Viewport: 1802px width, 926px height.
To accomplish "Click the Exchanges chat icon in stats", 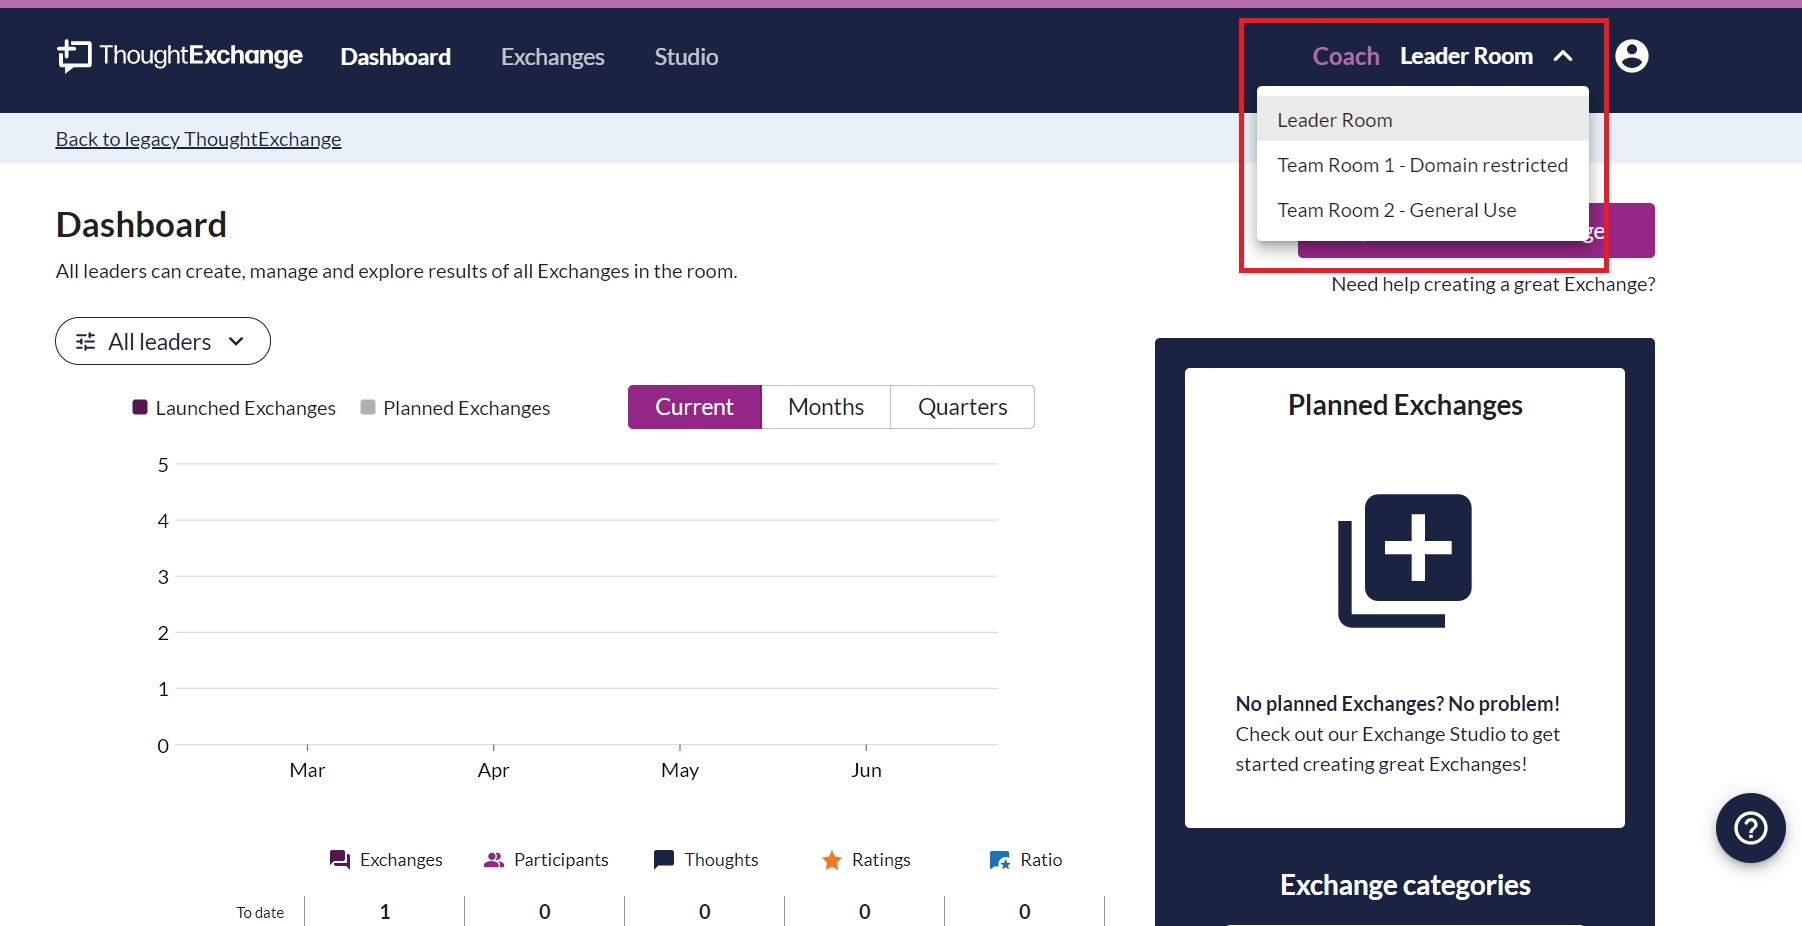I will (340, 860).
